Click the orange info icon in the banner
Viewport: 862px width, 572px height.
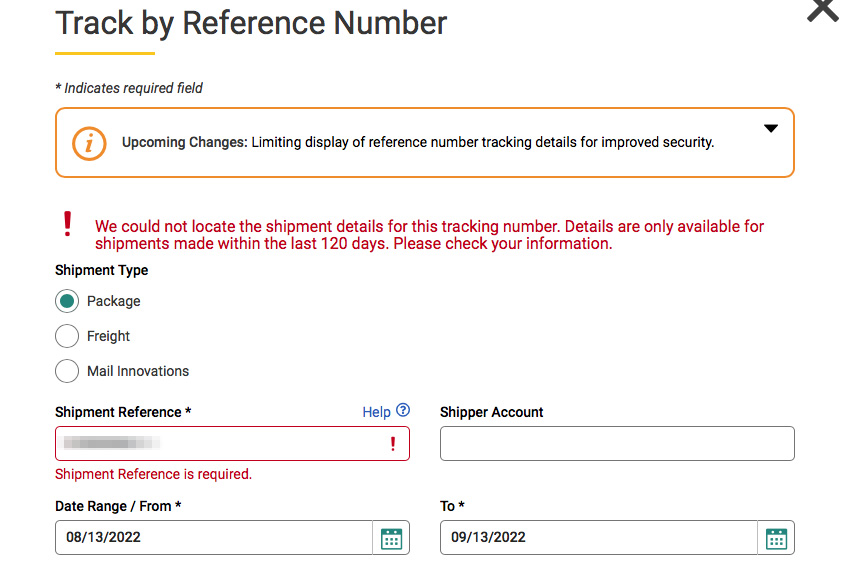coord(89,143)
